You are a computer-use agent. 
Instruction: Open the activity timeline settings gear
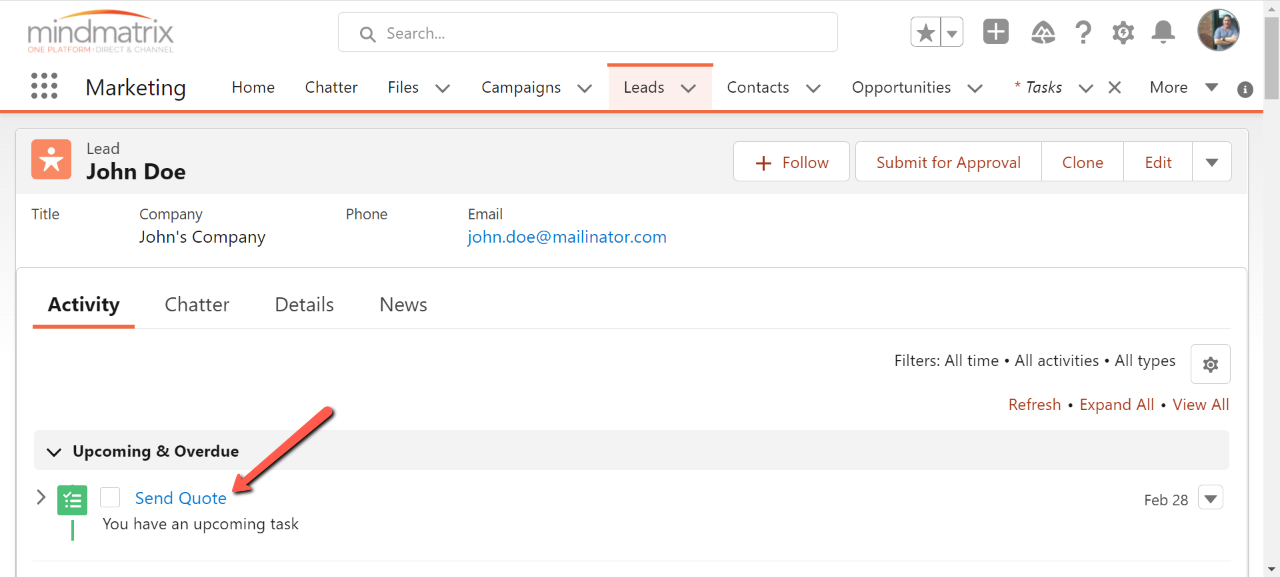1210,365
